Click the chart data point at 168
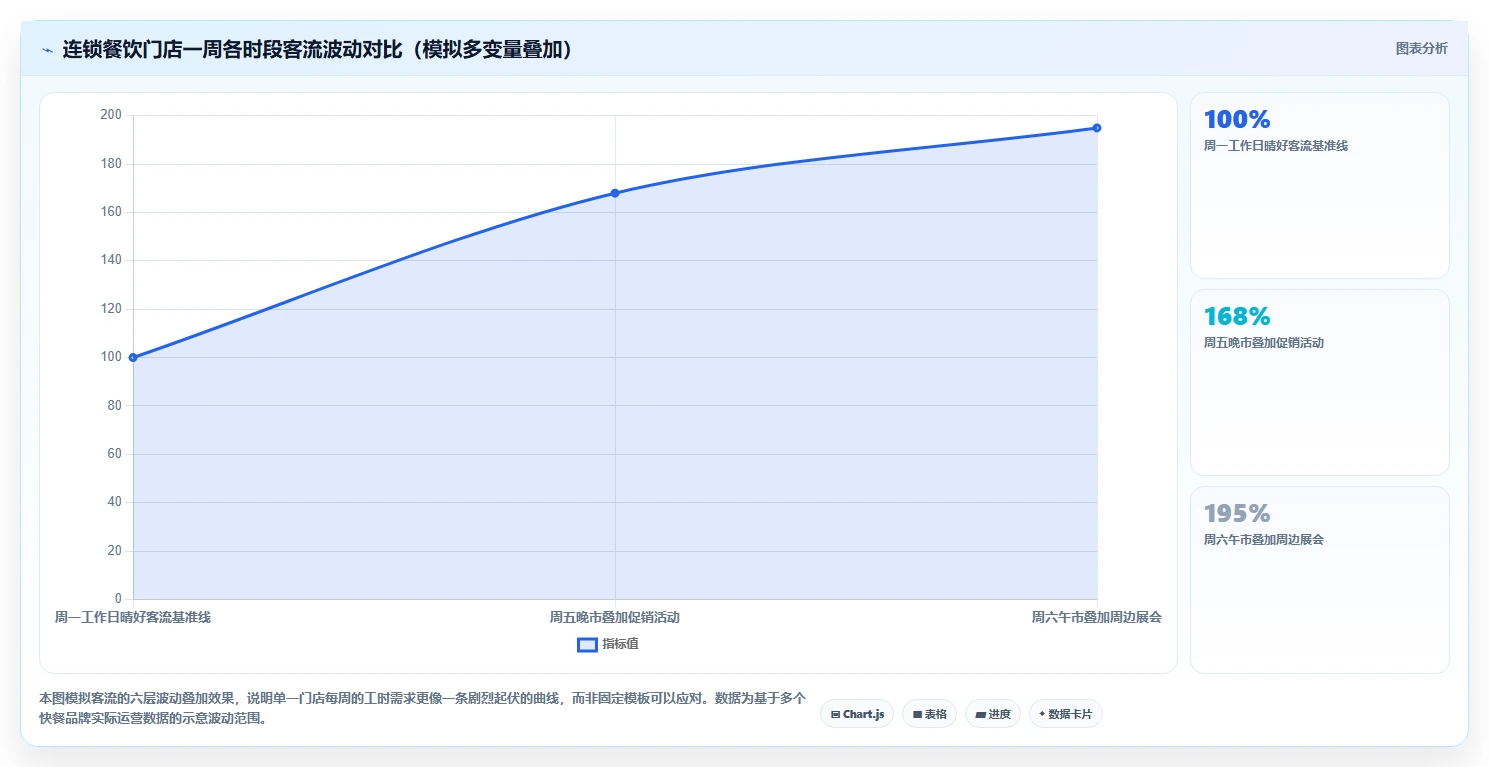Screen dimensions: 1489x767 coord(615,193)
